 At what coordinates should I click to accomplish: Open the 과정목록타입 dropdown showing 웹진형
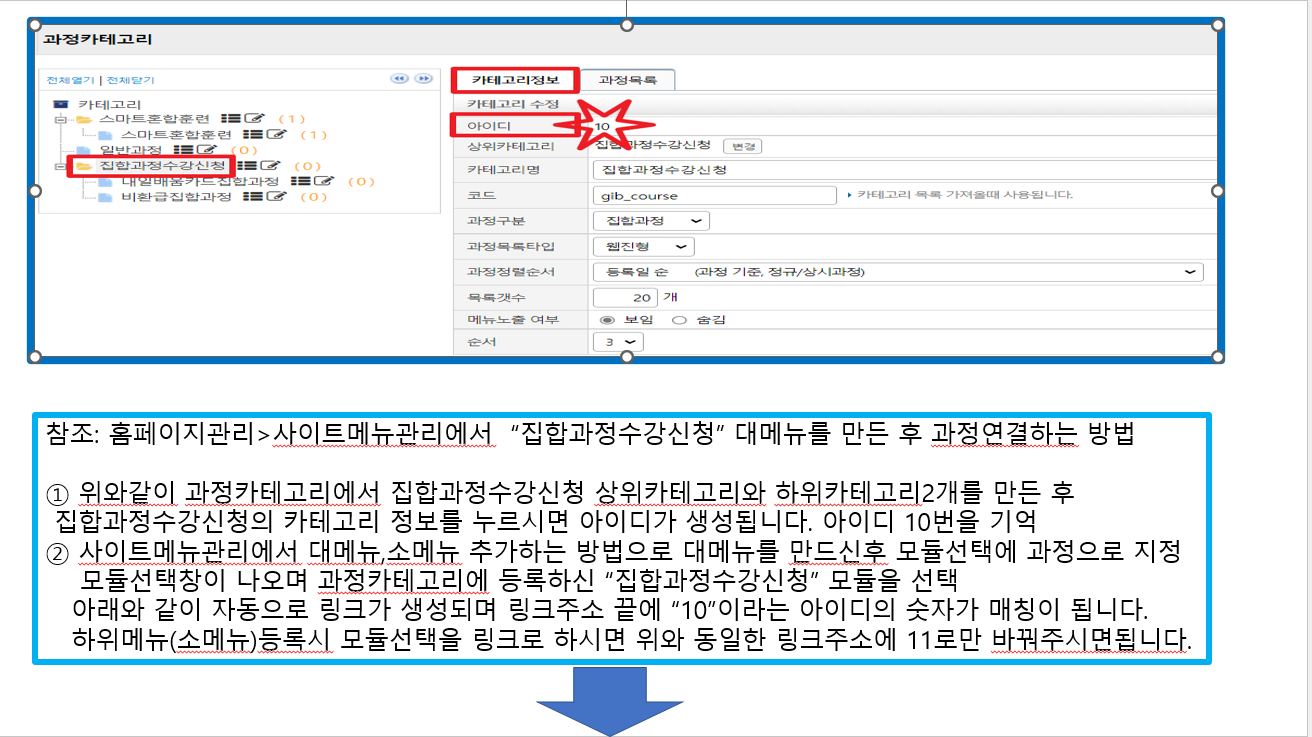coord(643,246)
